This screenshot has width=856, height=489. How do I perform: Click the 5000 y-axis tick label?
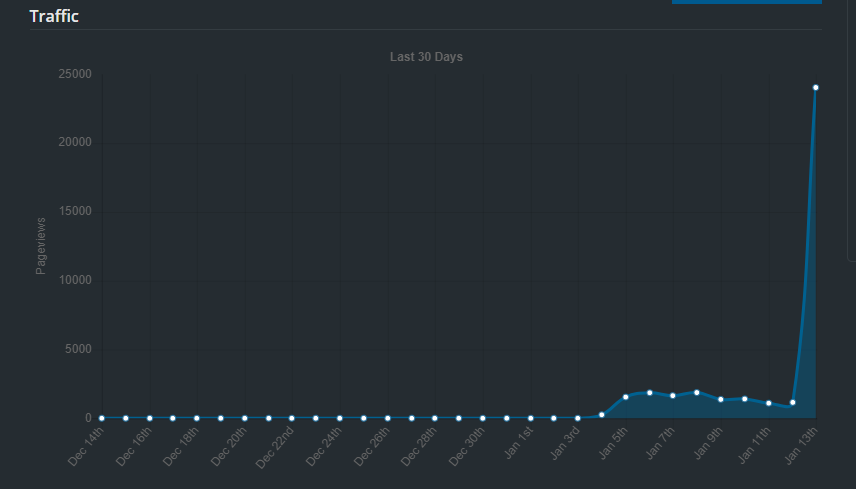click(78, 349)
